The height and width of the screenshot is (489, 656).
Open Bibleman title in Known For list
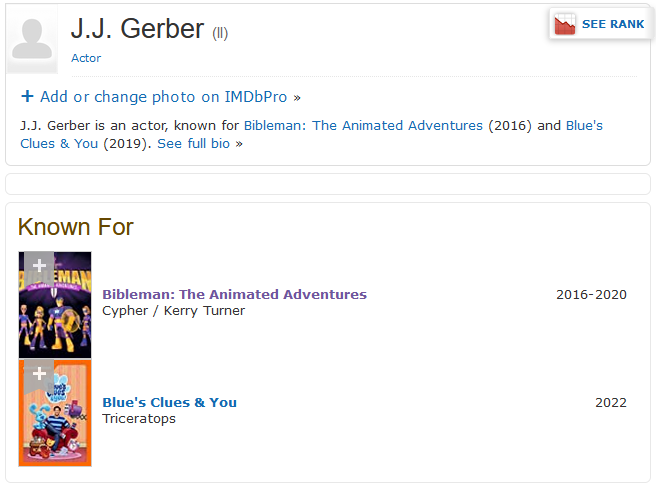[x=234, y=294]
